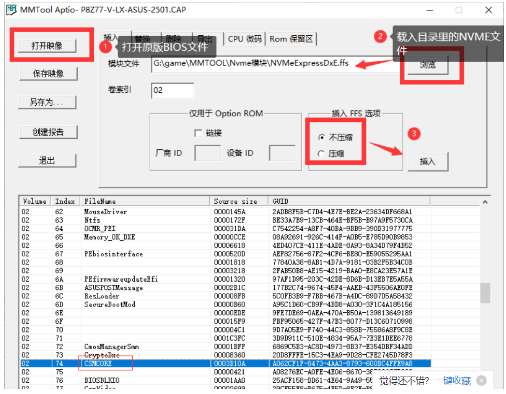
Task: Sort by the Source size column header
Action: [239, 201]
